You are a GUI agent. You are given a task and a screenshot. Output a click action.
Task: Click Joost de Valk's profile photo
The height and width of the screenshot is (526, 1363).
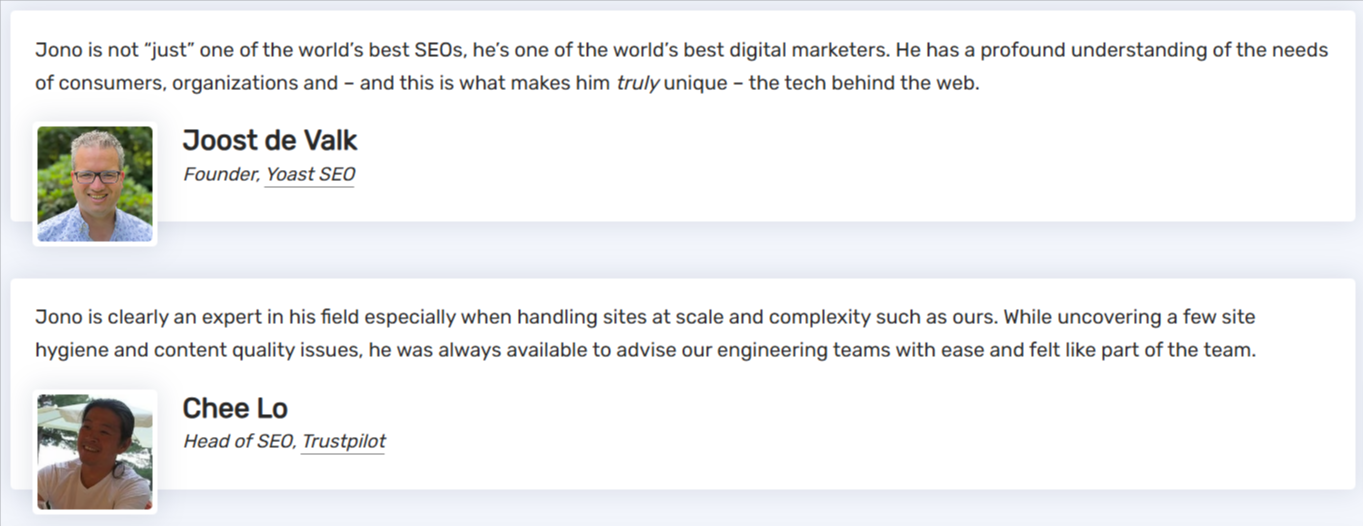click(x=95, y=184)
